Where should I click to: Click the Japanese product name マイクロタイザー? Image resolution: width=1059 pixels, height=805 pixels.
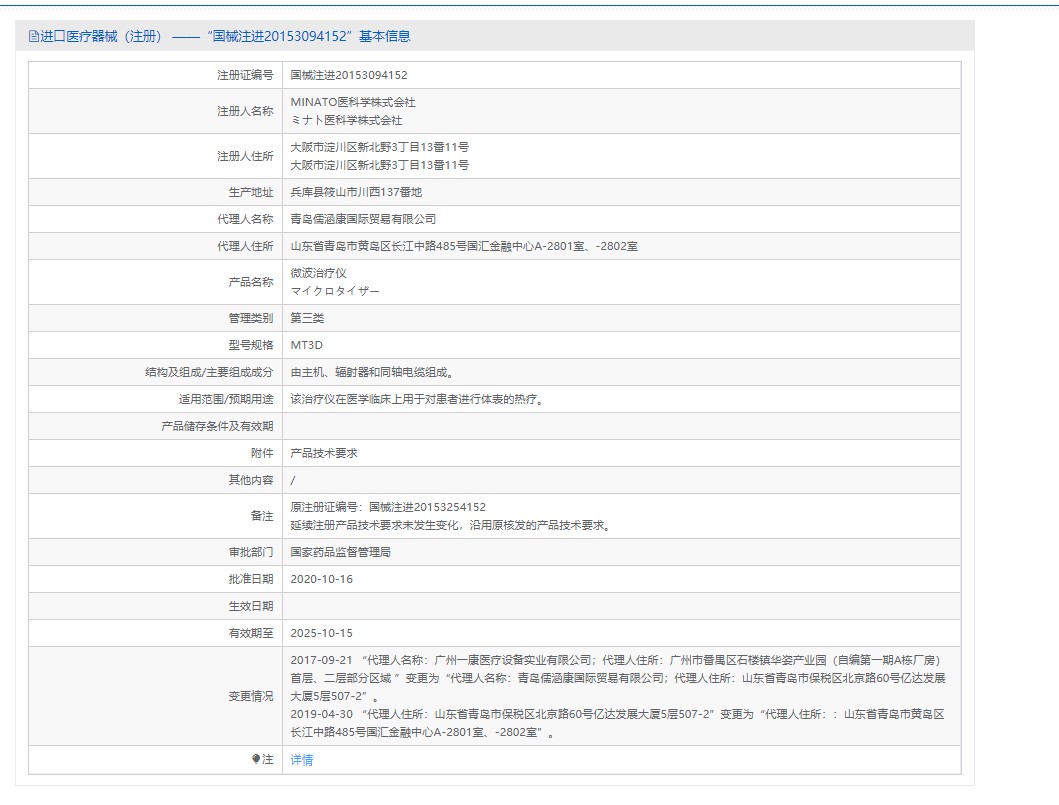pyautogui.click(x=335, y=291)
